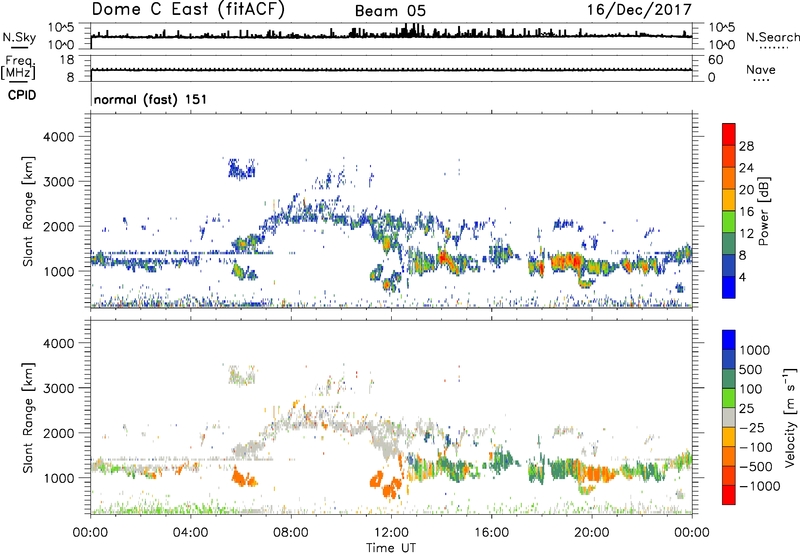Click the "CPID" row label

click(21, 95)
